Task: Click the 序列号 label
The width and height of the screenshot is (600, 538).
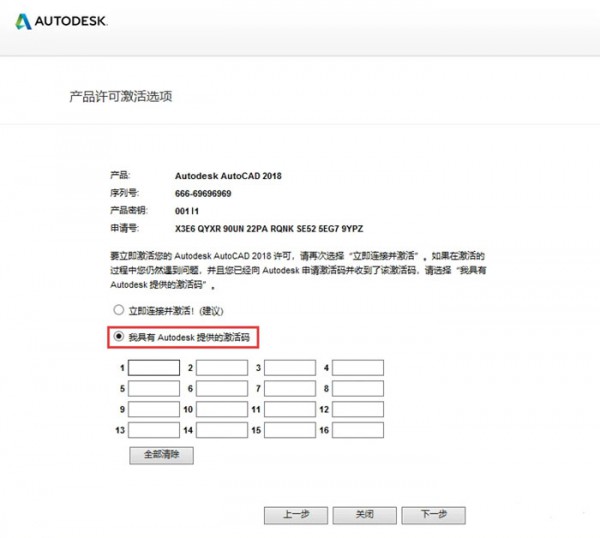Action: [124, 193]
